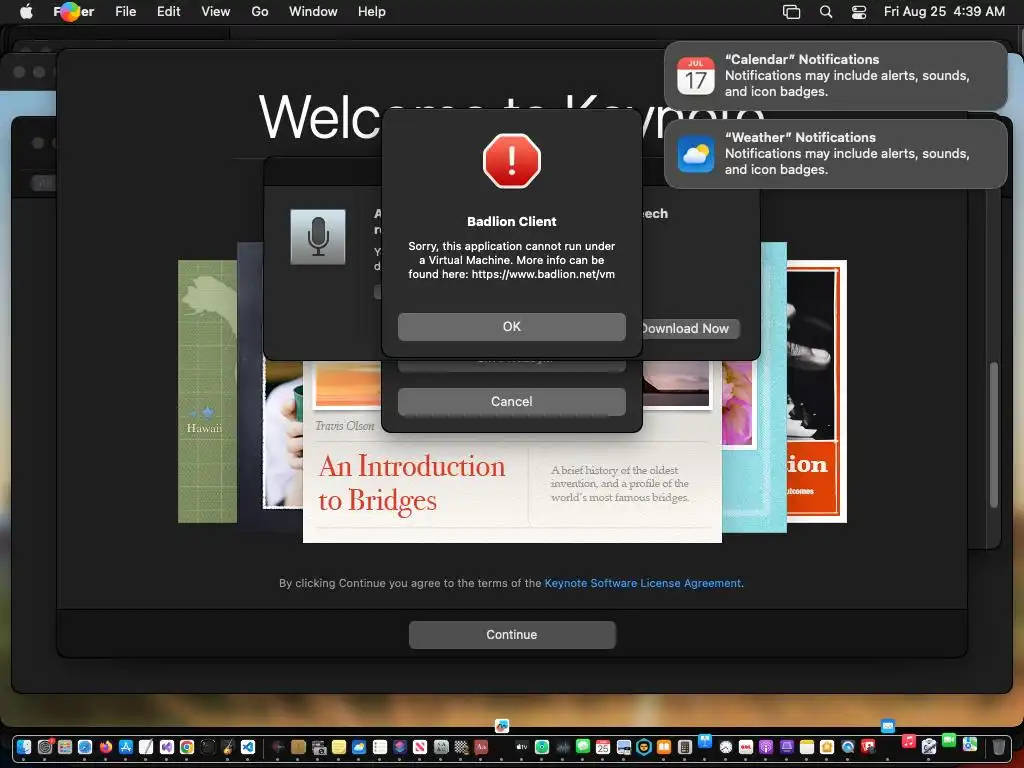Open the Help menu
This screenshot has height=768, width=1024.
tap(372, 12)
